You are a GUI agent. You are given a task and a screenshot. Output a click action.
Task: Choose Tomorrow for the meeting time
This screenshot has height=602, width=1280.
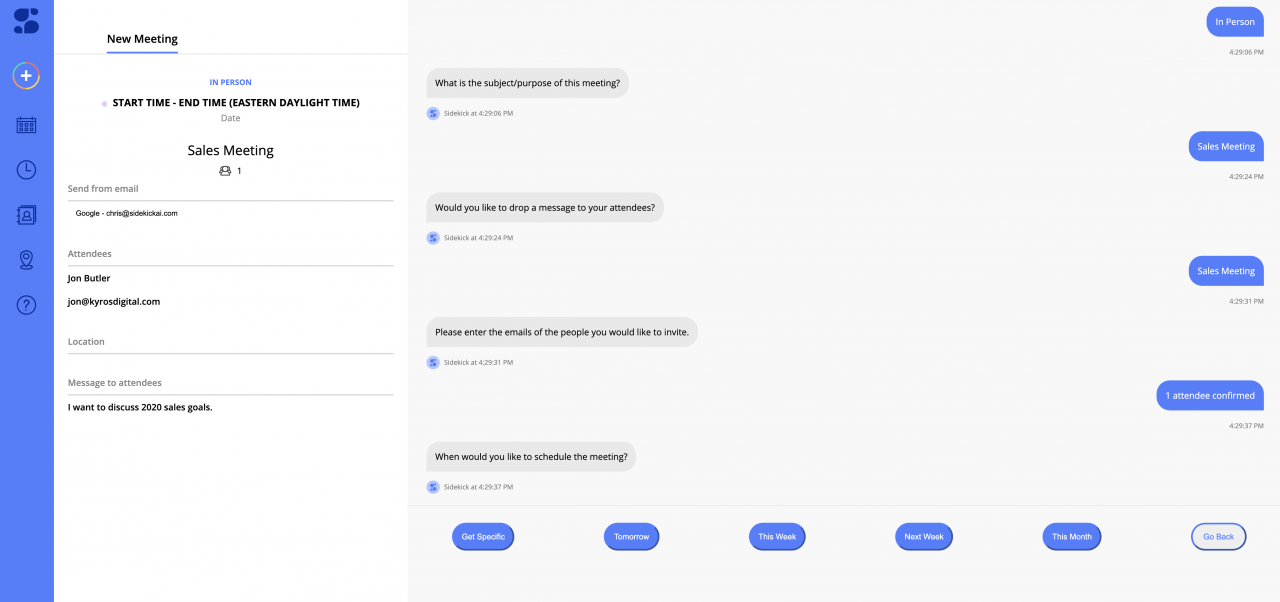(631, 536)
